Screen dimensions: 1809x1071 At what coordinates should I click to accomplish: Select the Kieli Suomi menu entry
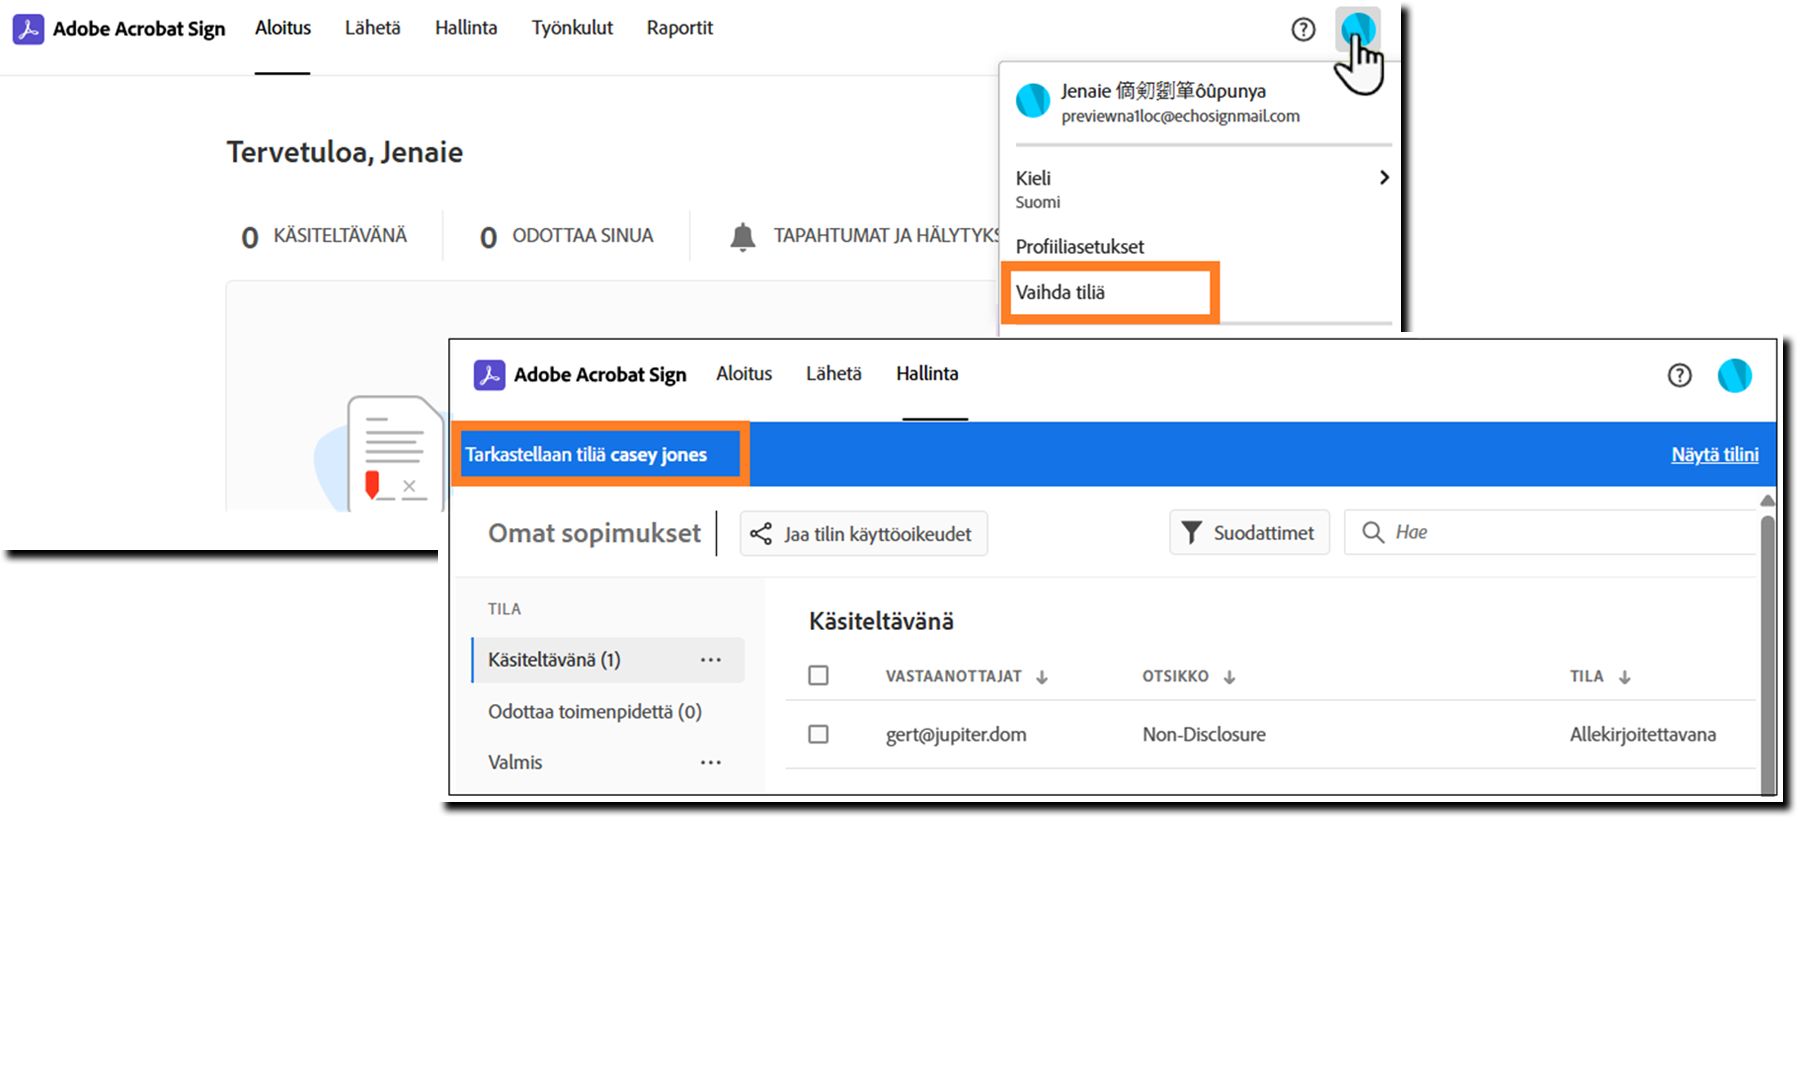[1201, 188]
